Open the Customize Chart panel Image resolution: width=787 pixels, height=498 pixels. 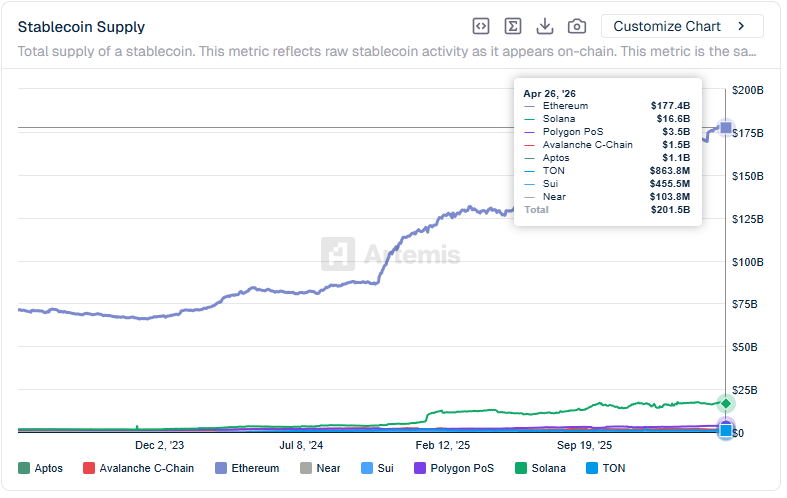[682, 26]
